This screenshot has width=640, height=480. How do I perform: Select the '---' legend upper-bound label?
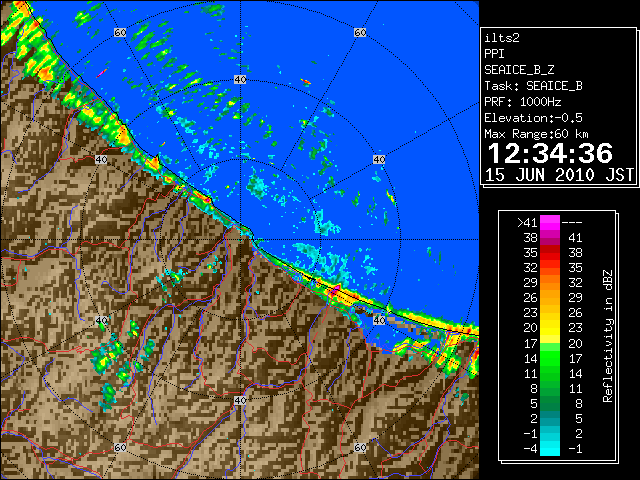tap(572, 223)
